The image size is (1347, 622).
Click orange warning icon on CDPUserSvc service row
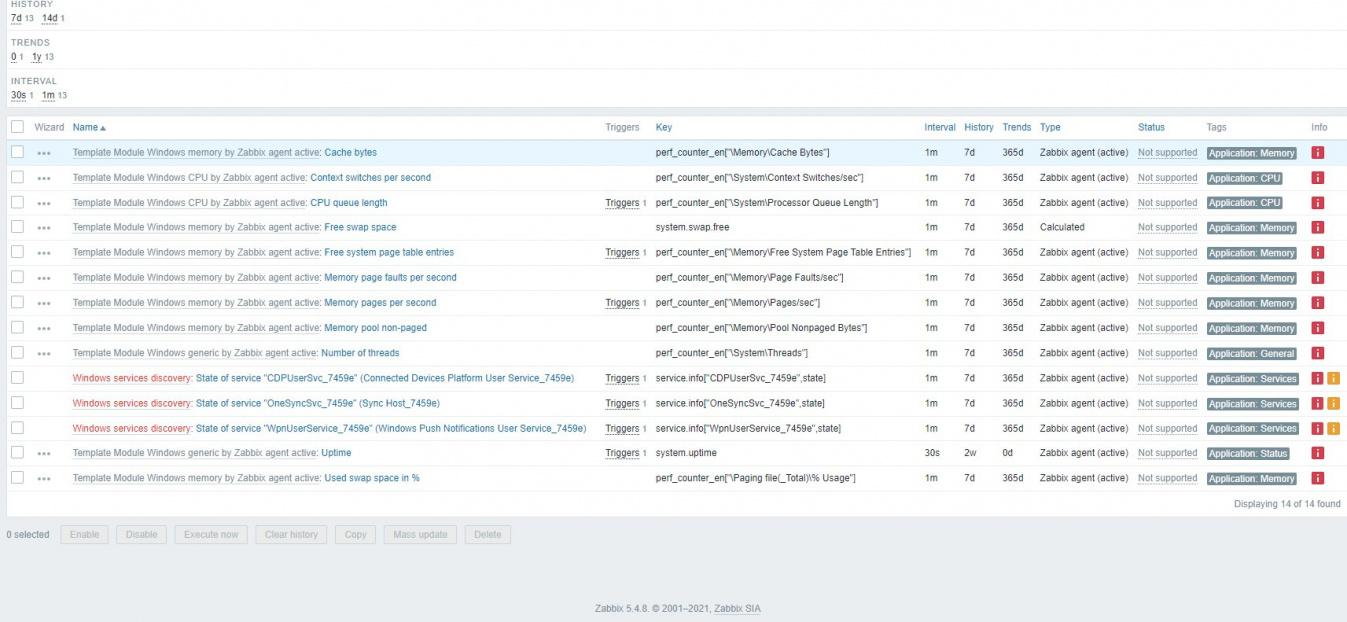tap(1333, 378)
